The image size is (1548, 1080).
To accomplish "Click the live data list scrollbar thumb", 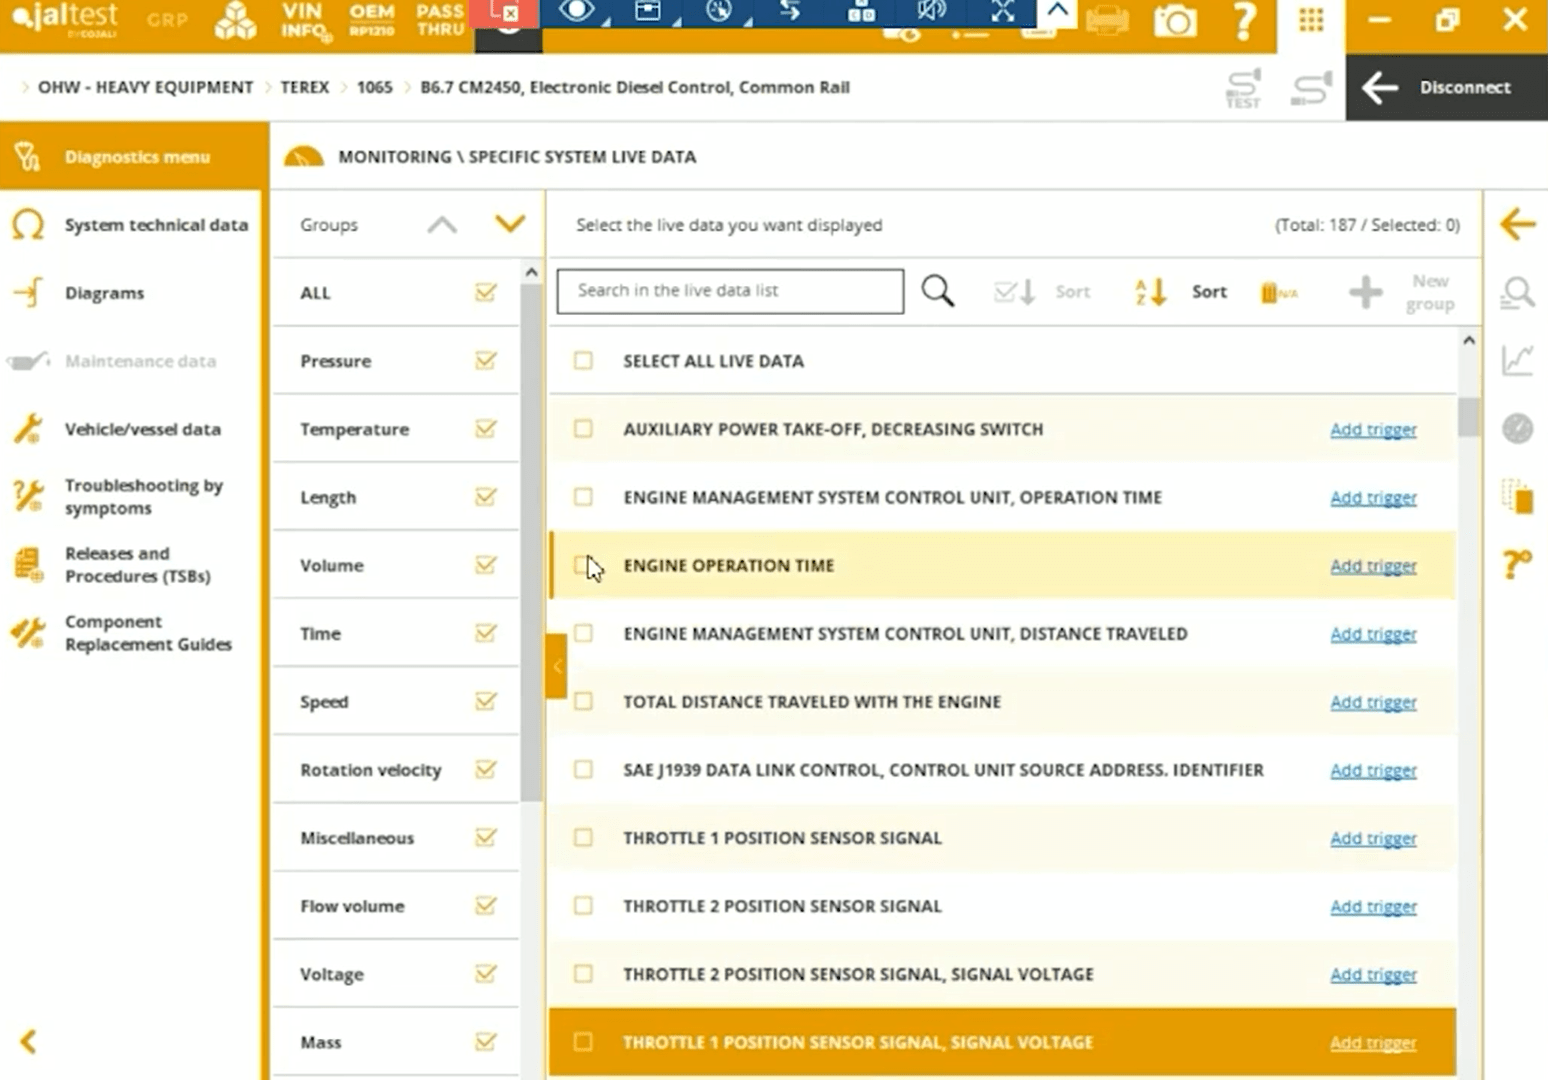I will (x=1468, y=417).
